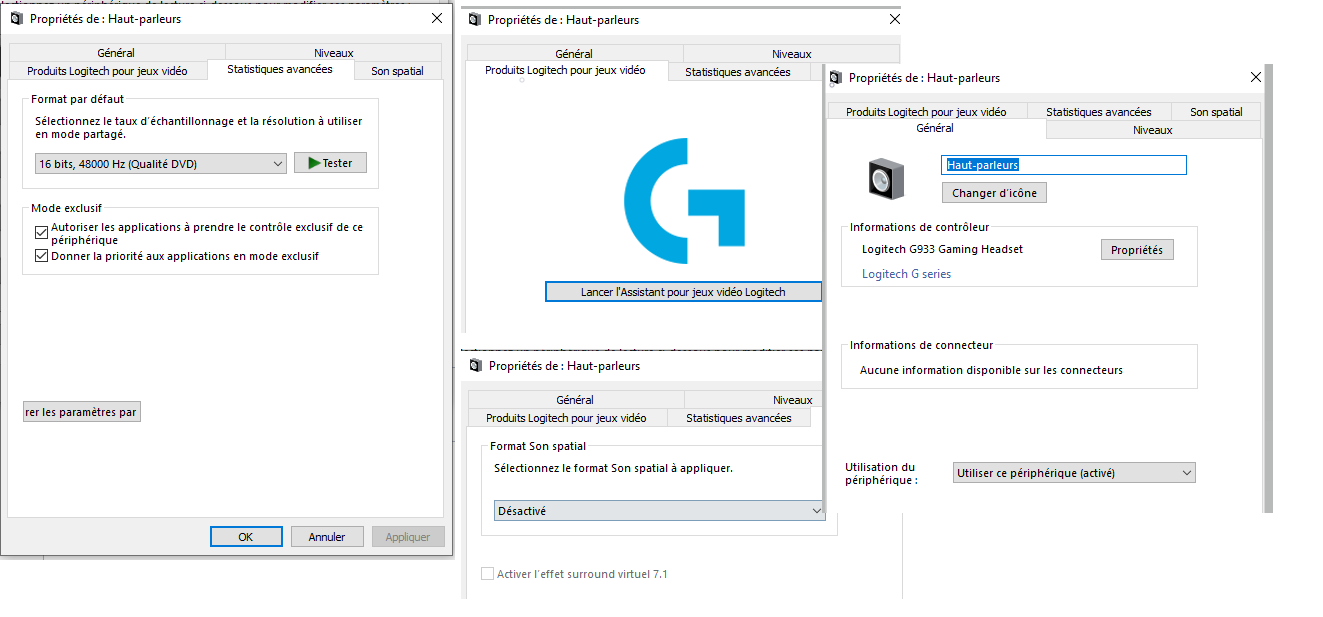
Task: Open controller Propriétés for Logitech G933 headset
Action: [1137, 250]
